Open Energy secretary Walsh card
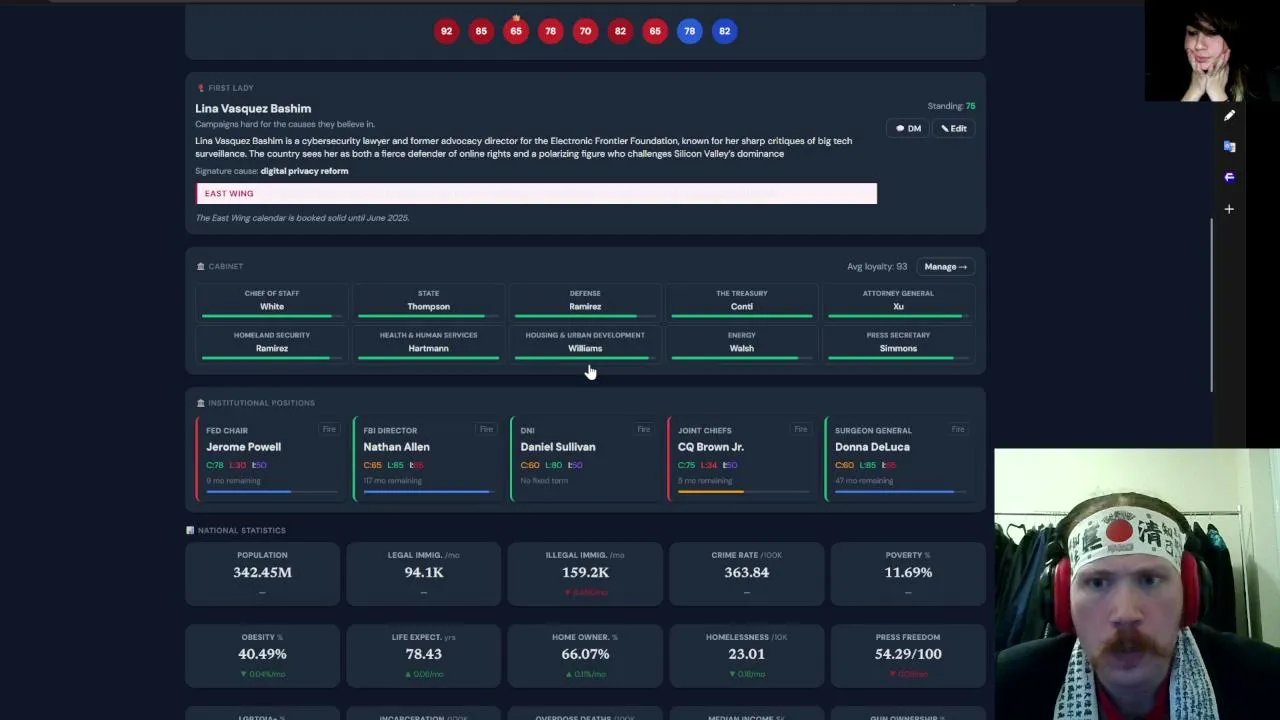Image resolution: width=1280 pixels, height=720 pixels. click(x=742, y=346)
